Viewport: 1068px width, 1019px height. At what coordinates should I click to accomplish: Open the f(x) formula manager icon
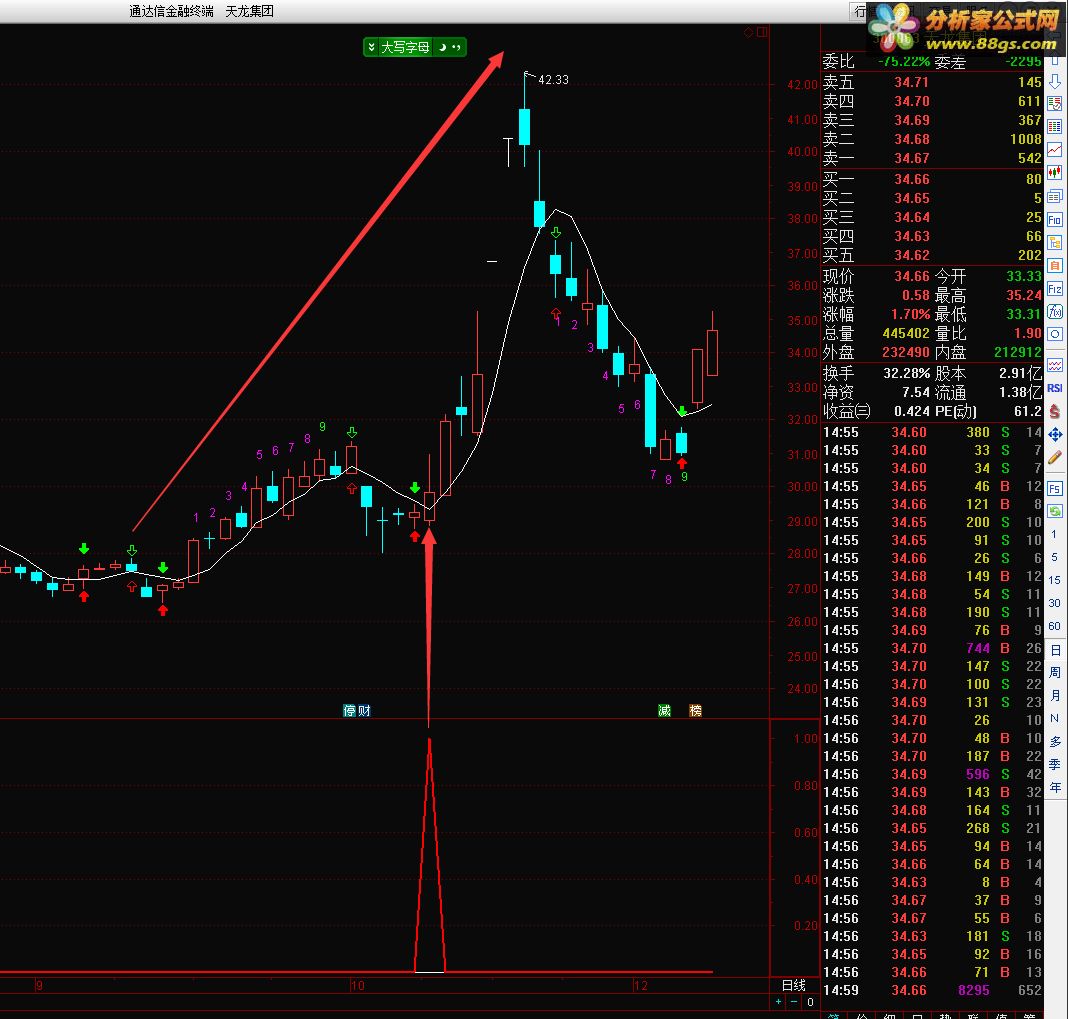point(1054,312)
